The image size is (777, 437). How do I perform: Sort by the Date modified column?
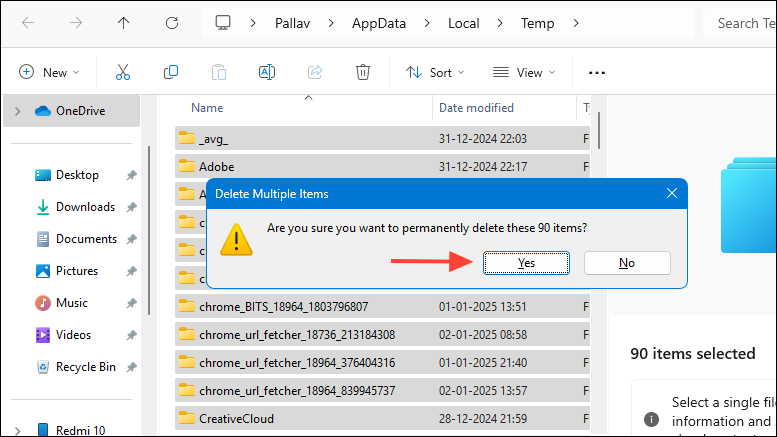pos(476,107)
